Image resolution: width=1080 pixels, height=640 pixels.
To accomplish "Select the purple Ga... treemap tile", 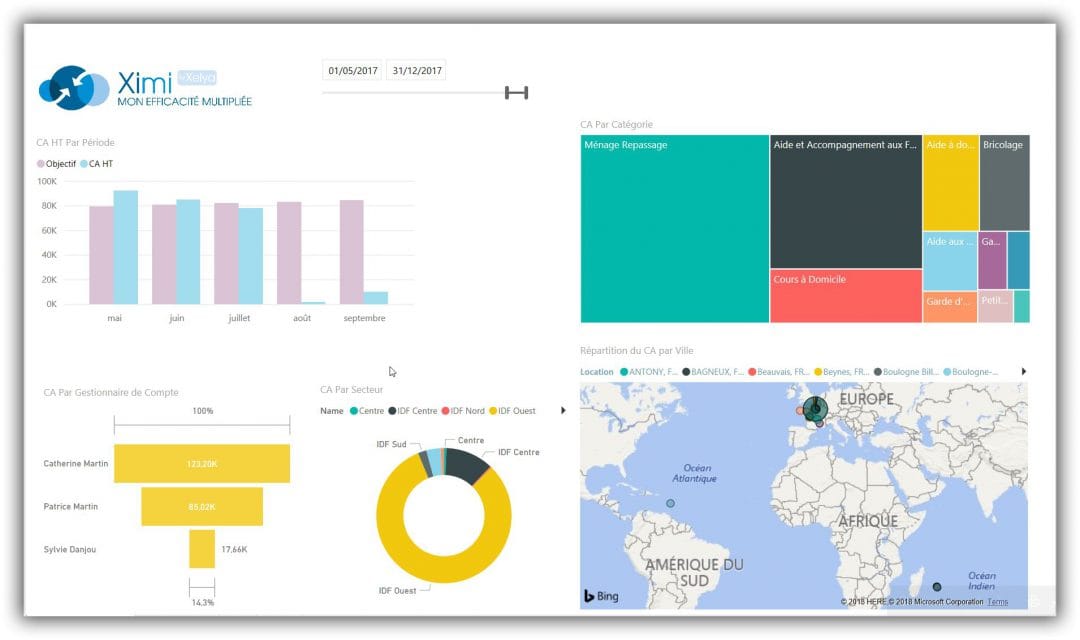I will (993, 260).
